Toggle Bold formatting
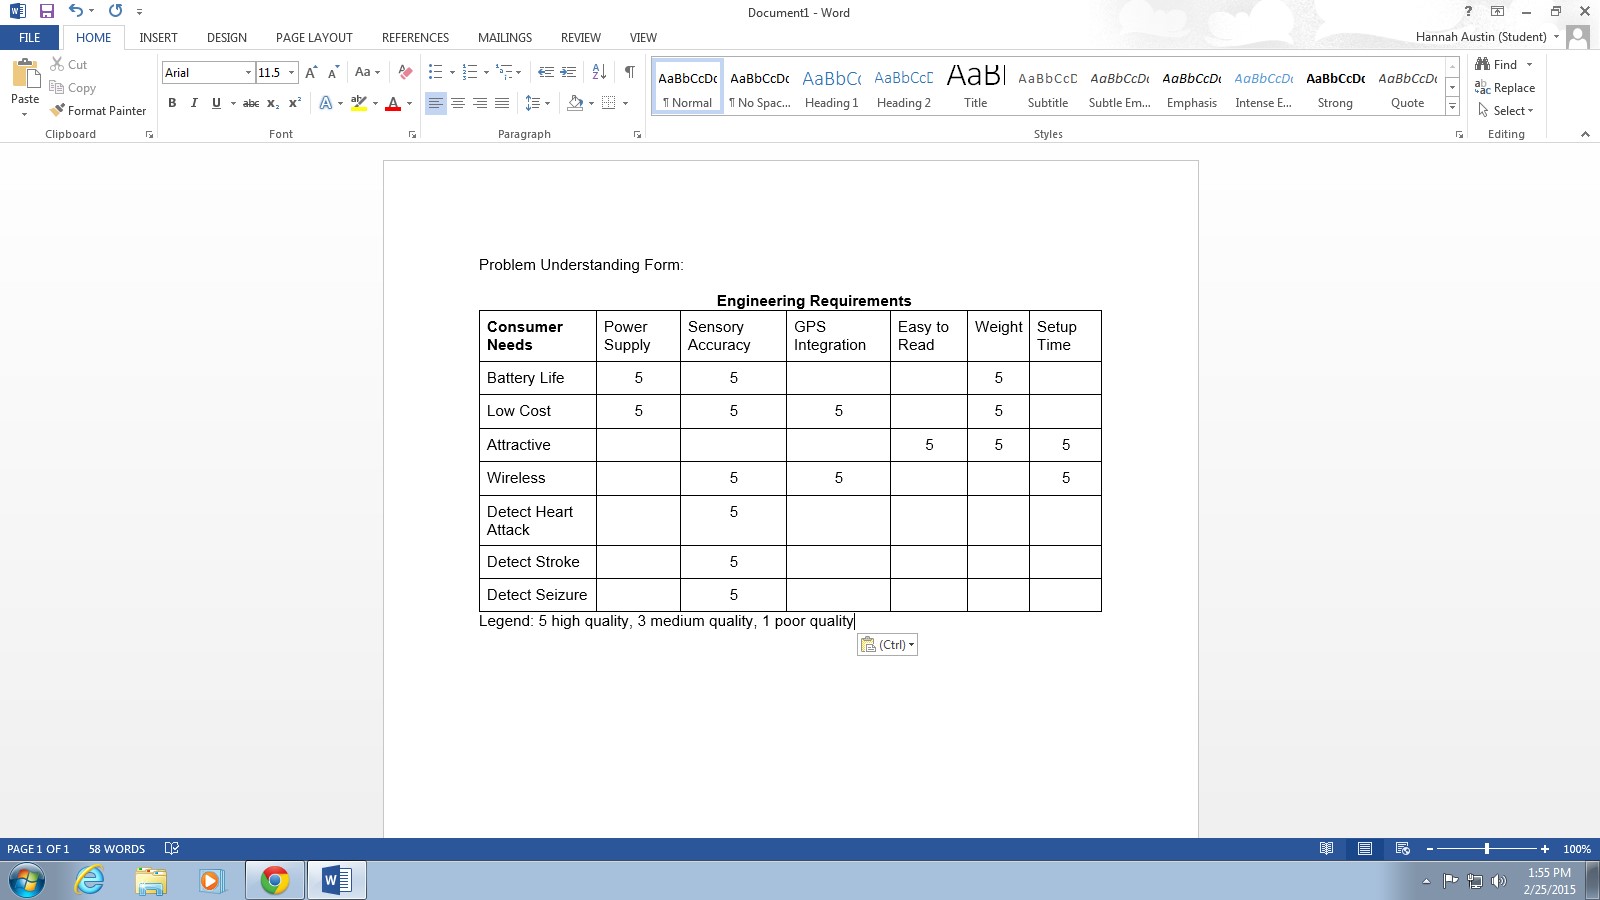Screen dimensions: 1600x900 (172, 103)
